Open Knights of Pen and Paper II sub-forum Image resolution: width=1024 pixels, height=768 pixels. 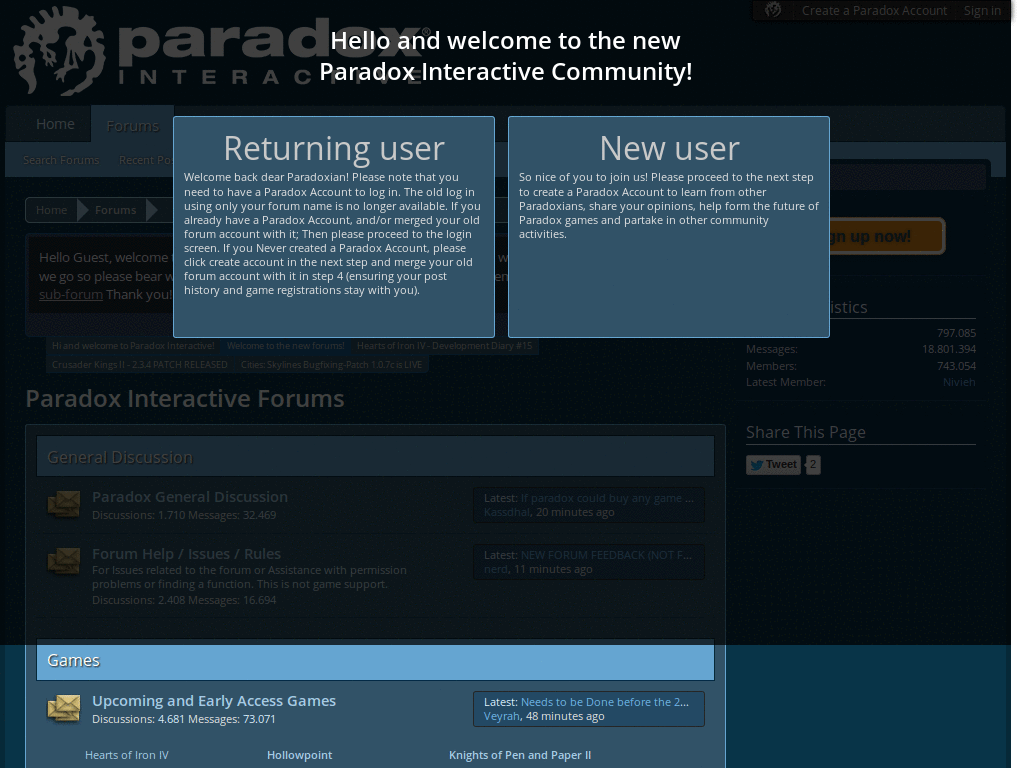click(x=520, y=755)
